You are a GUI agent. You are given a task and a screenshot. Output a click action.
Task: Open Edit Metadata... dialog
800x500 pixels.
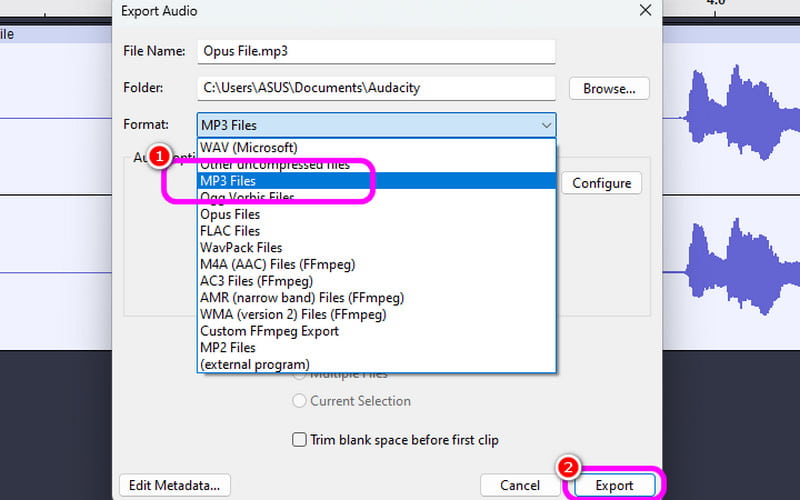point(174,485)
